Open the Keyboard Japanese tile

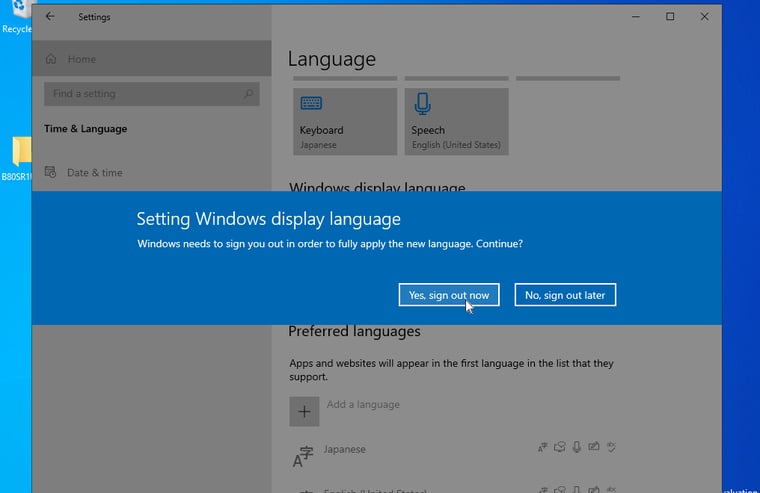(x=345, y=121)
